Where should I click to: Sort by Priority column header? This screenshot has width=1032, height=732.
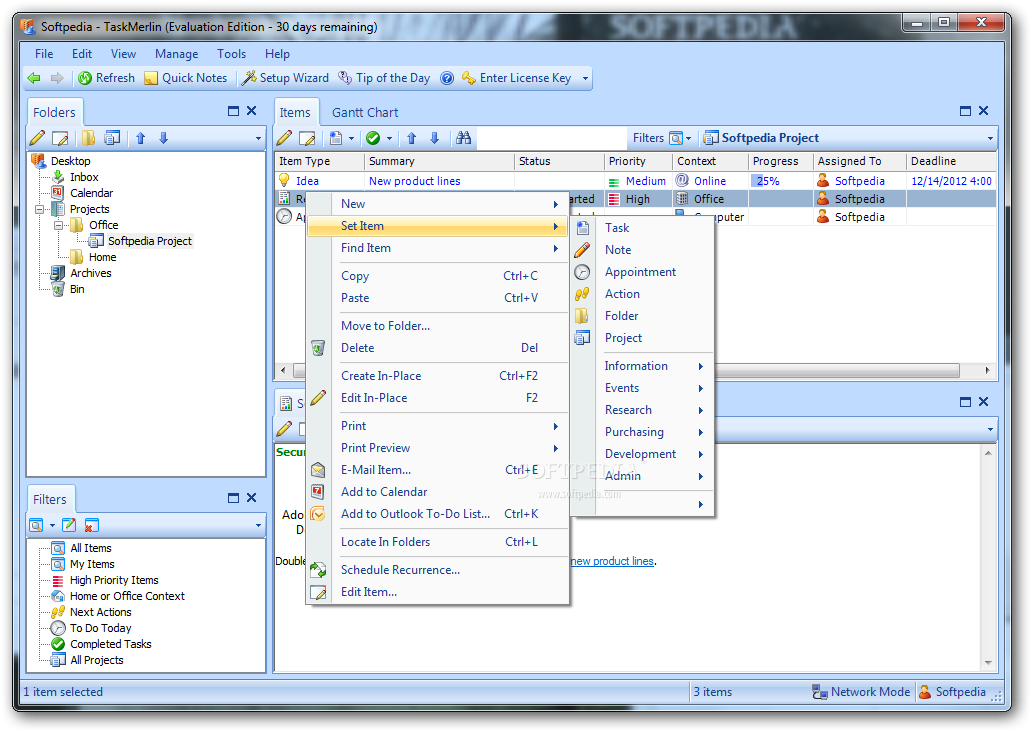coord(637,161)
